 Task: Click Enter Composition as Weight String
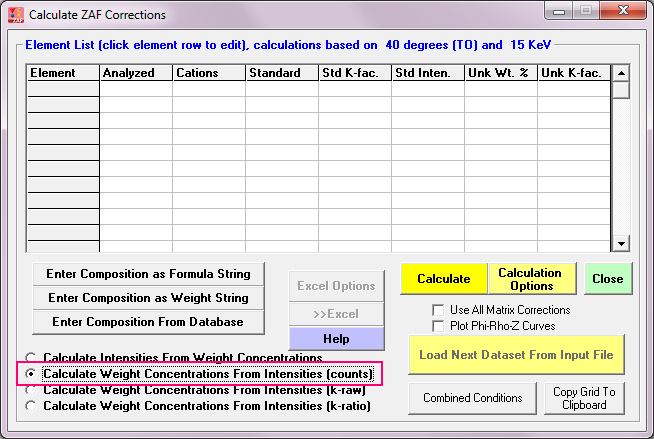point(149,298)
